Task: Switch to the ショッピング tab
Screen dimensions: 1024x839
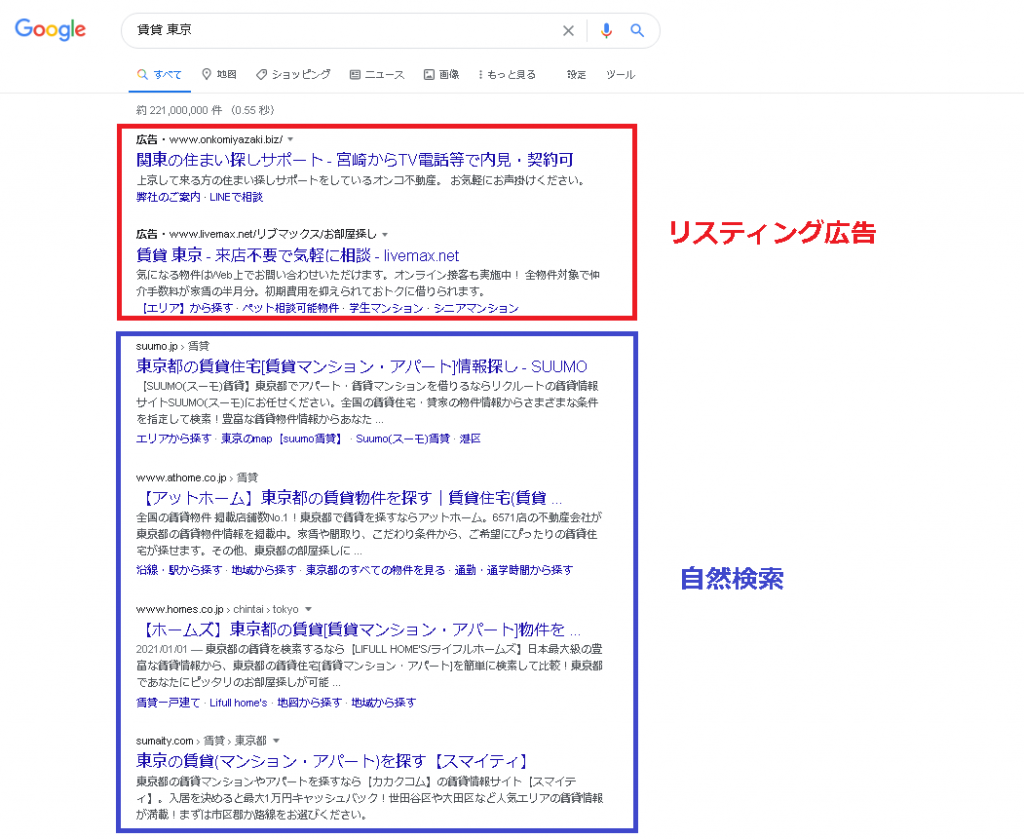Action: (x=293, y=74)
